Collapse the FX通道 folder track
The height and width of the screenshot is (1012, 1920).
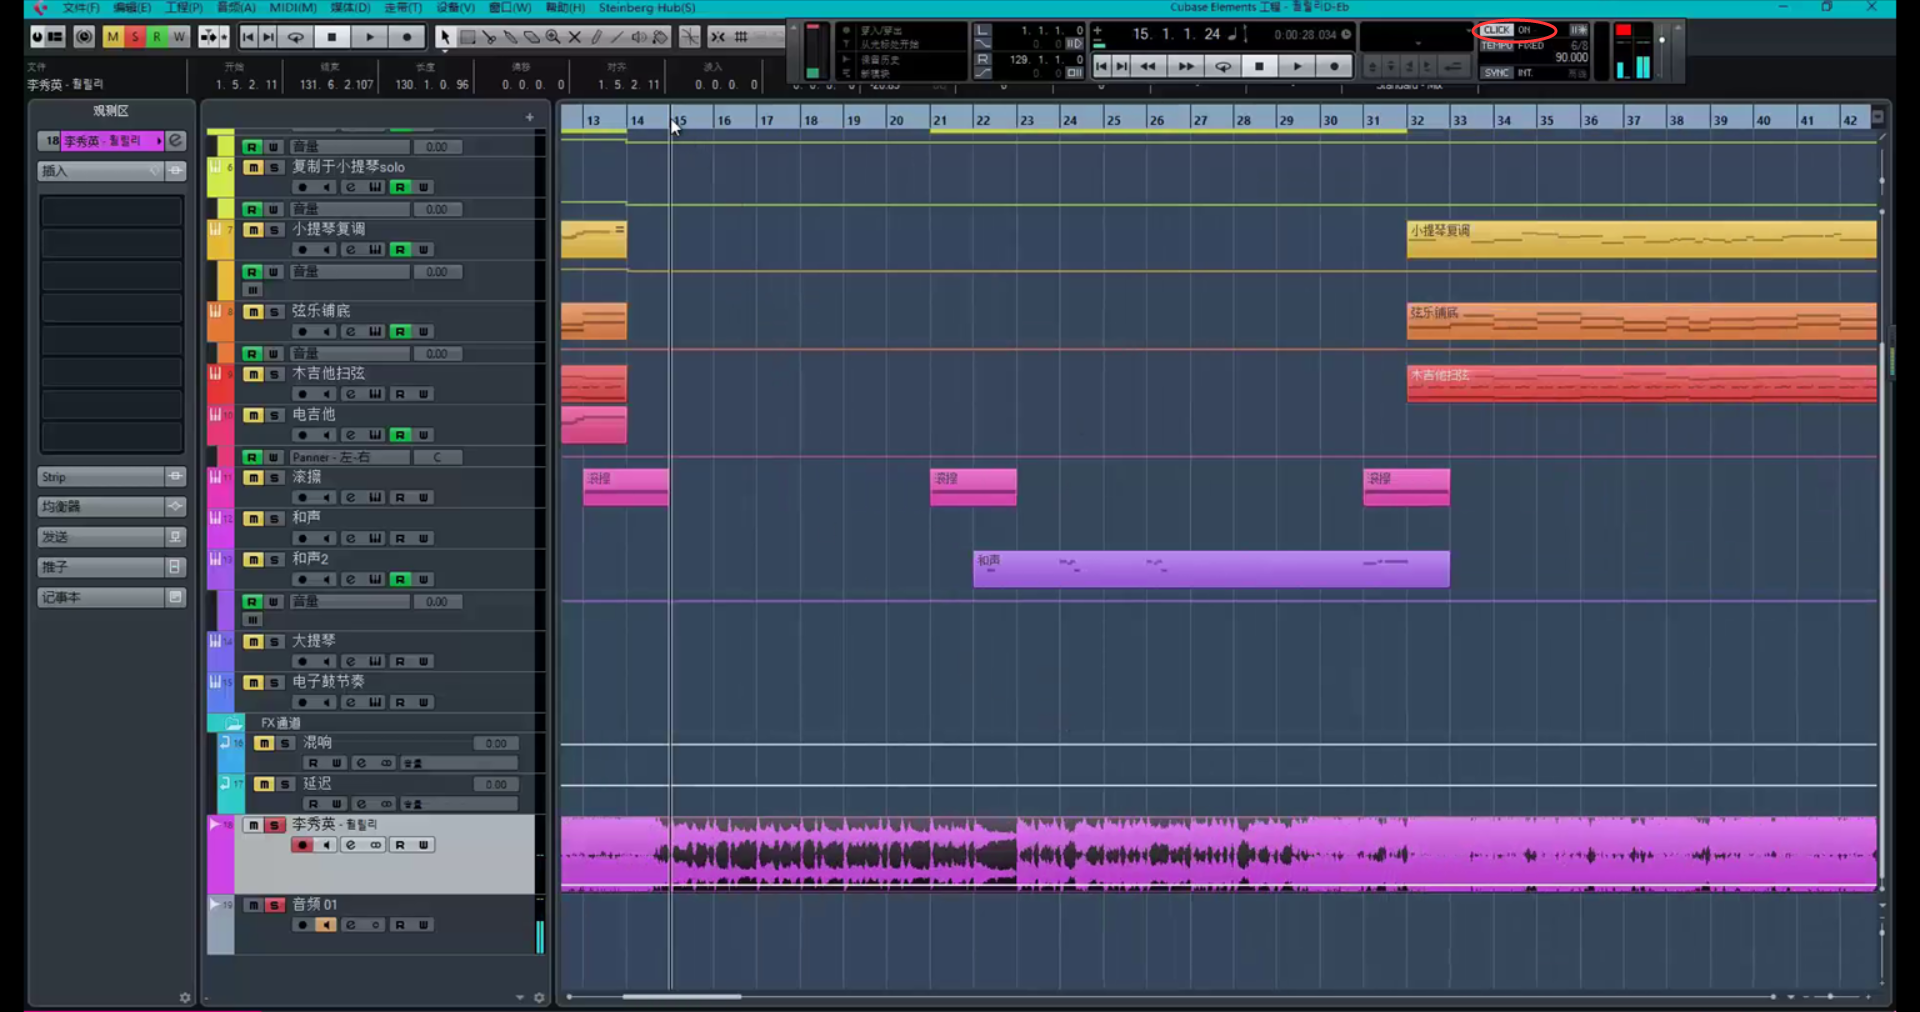tap(233, 722)
